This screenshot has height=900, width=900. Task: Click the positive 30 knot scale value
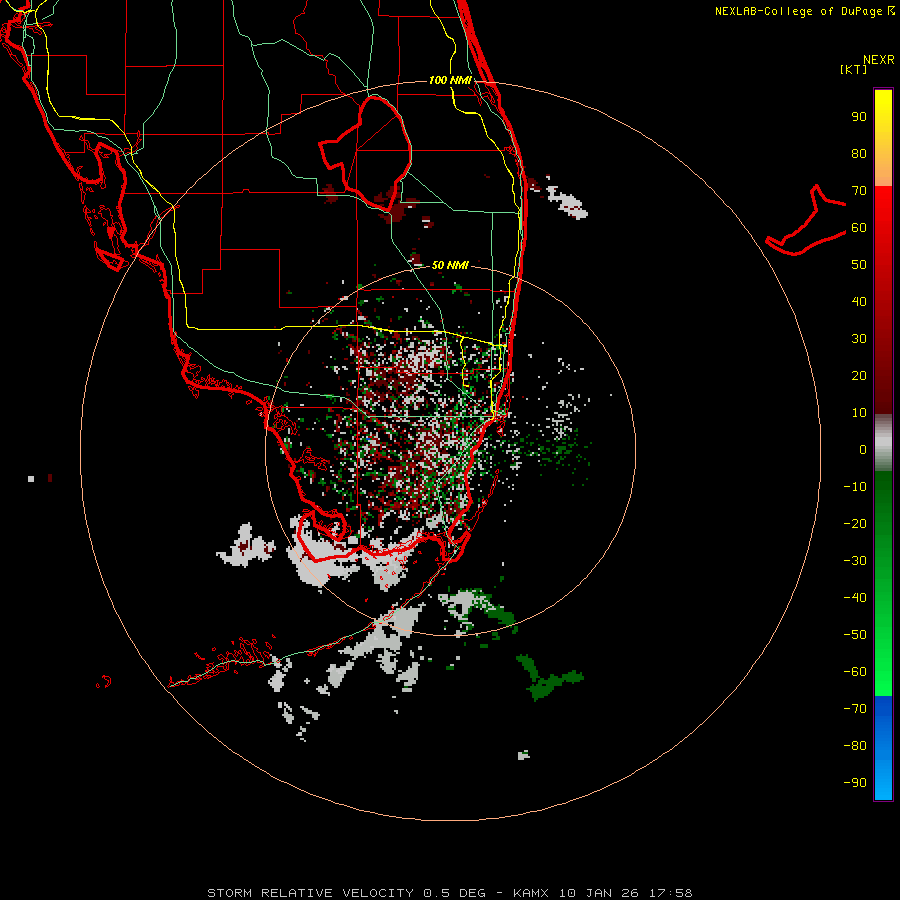[x=859, y=339]
